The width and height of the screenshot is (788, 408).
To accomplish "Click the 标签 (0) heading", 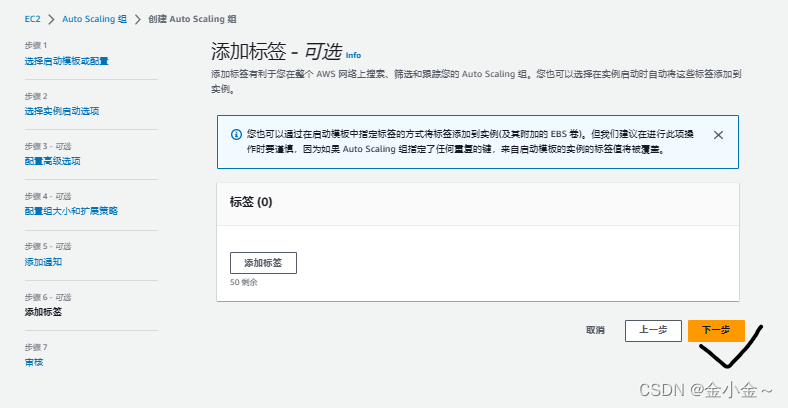I will pos(251,202).
